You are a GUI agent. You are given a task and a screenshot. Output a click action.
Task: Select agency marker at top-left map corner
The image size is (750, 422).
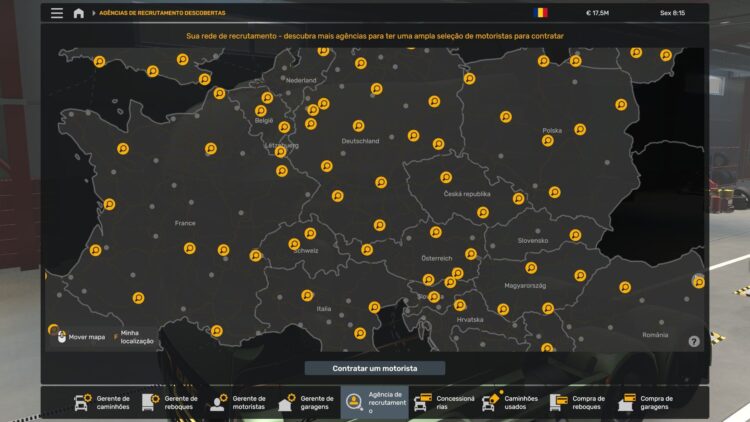99,61
